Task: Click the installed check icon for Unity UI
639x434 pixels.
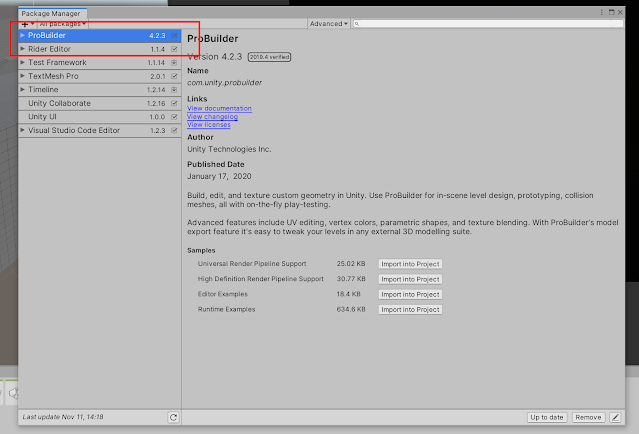Action: click(174, 117)
